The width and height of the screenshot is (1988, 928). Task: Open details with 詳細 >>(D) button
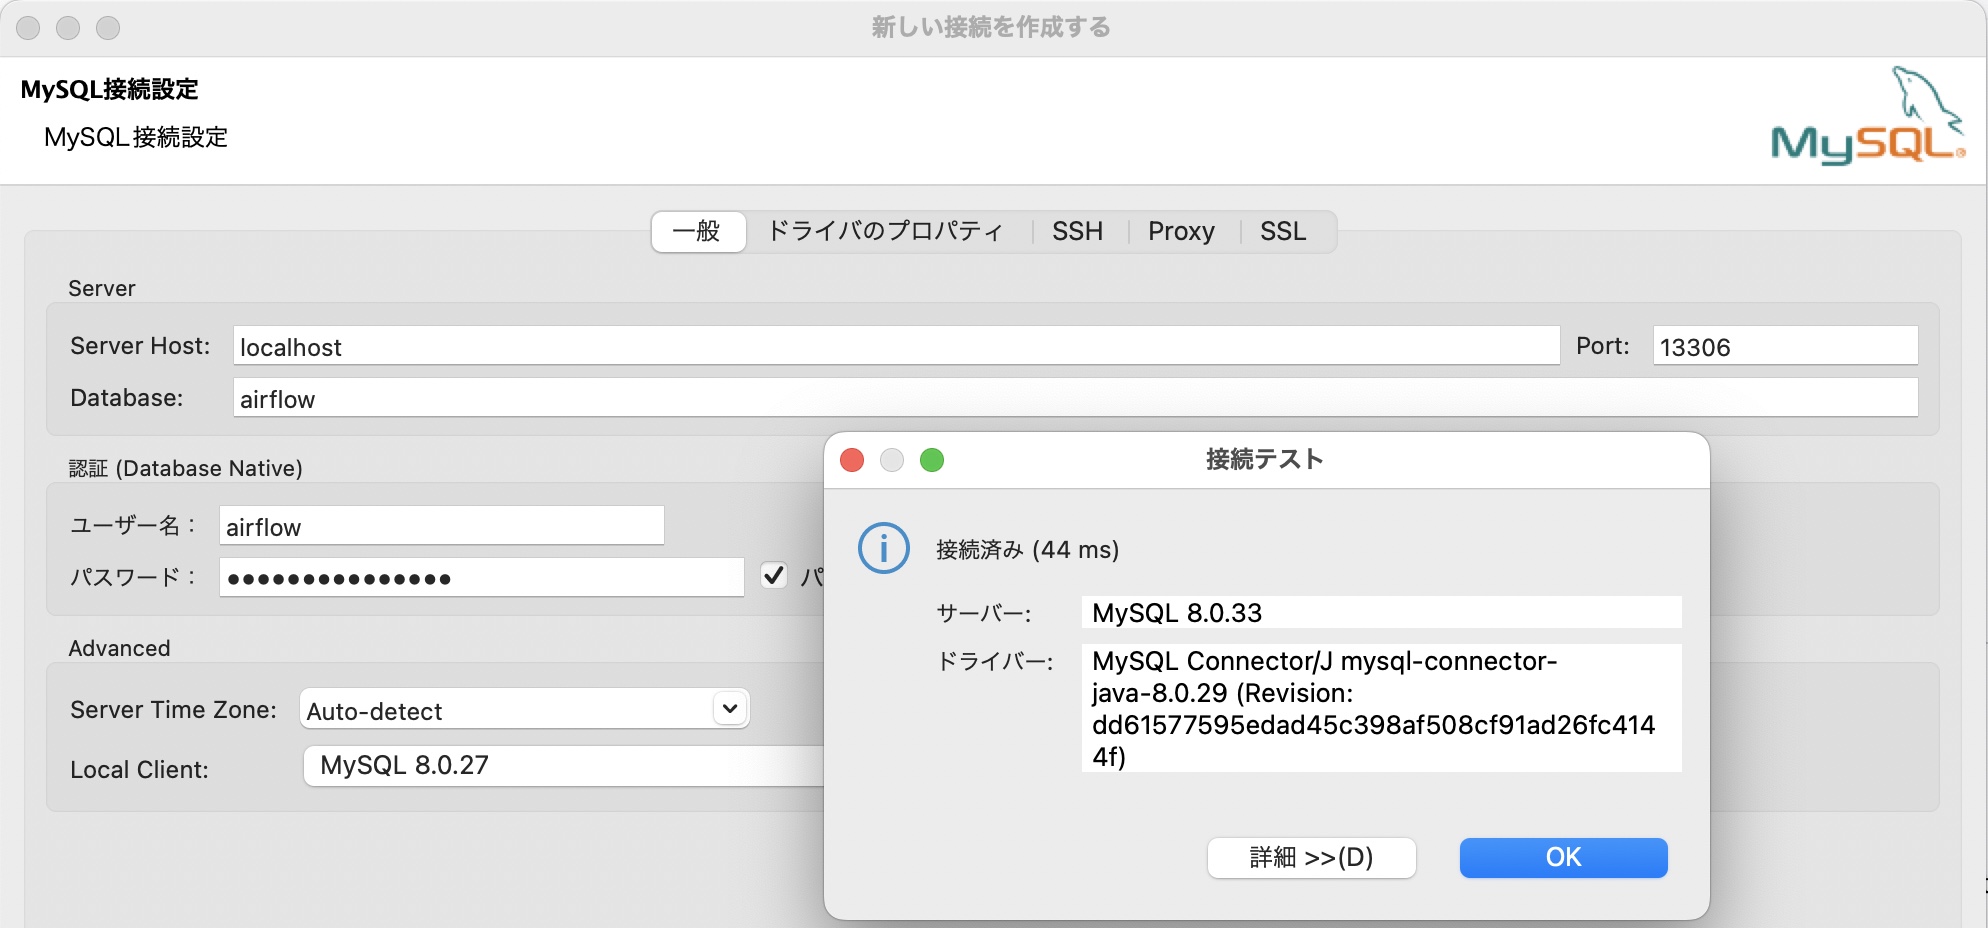(x=1311, y=857)
